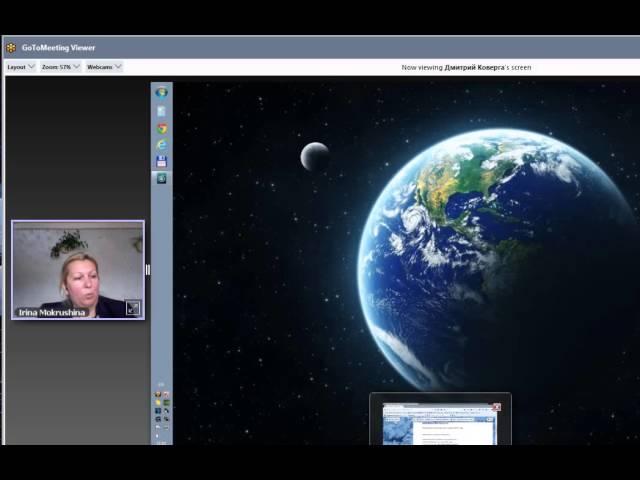Open the document icon below the Start orb
The image size is (640, 480).
[161, 111]
